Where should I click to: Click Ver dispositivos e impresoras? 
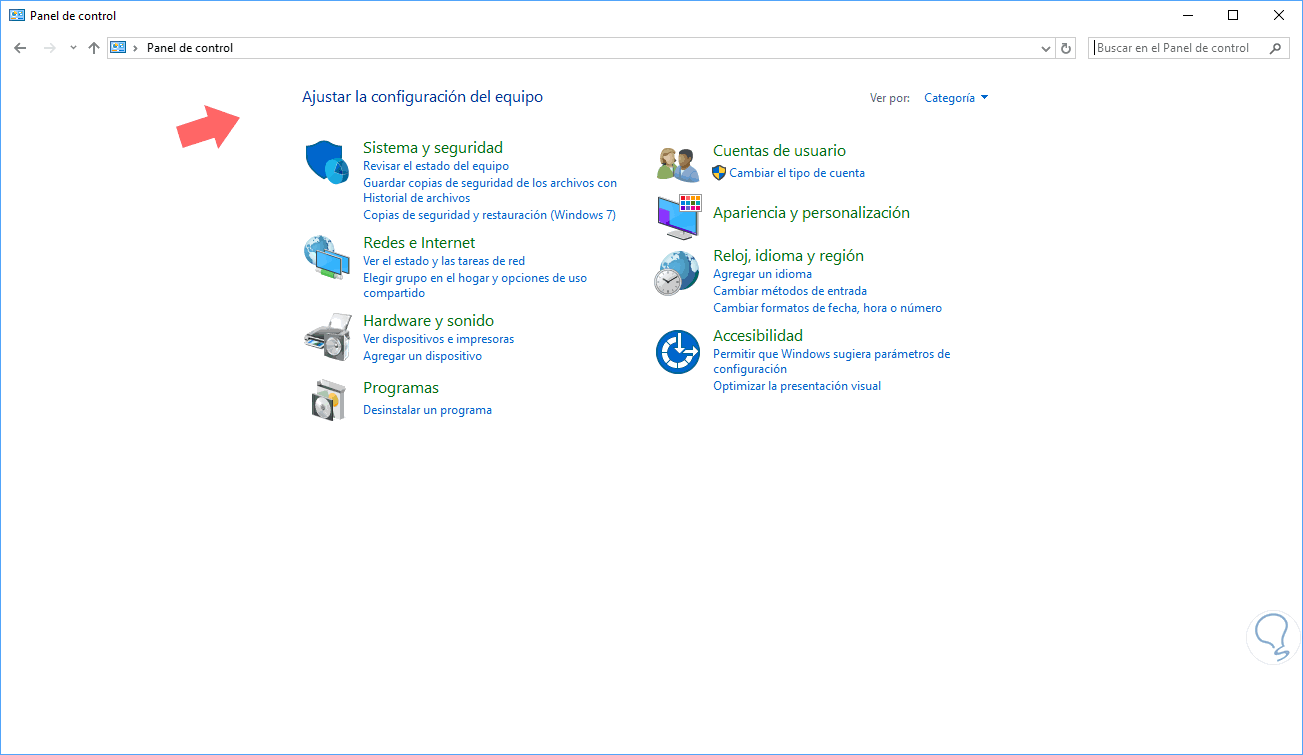pyautogui.click(x=438, y=339)
